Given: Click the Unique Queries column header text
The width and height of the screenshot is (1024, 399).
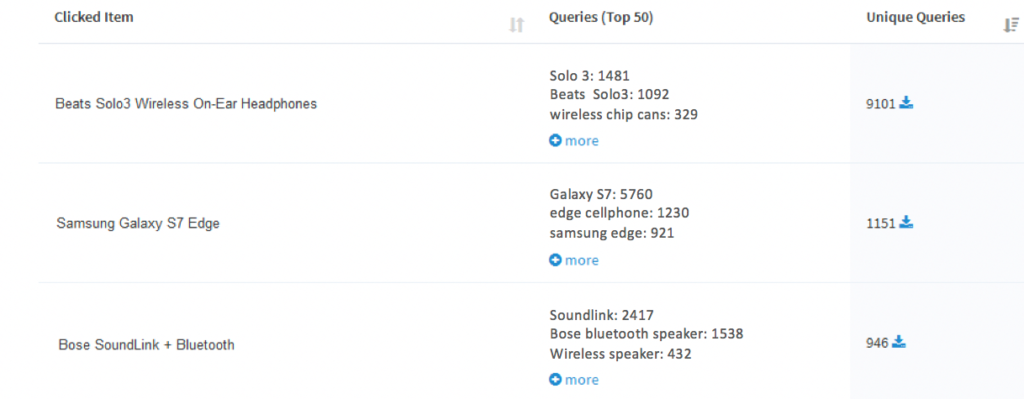Looking at the screenshot, I should coord(916,18).
